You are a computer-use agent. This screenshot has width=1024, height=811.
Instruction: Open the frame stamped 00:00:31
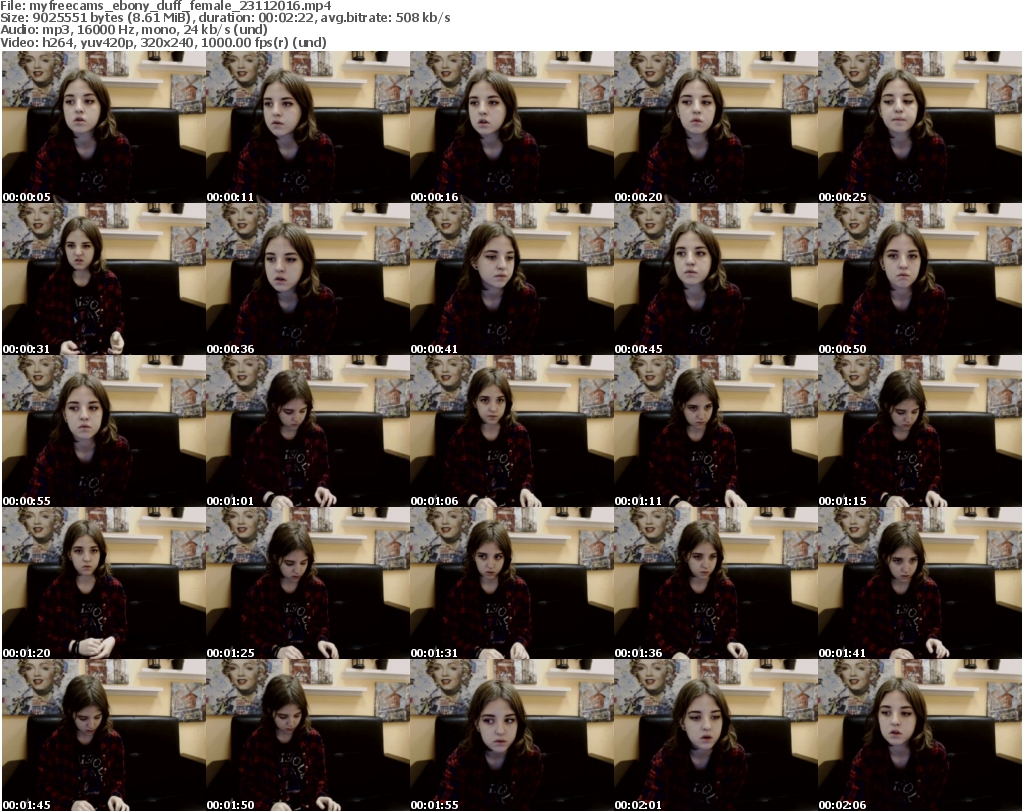[104, 279]
